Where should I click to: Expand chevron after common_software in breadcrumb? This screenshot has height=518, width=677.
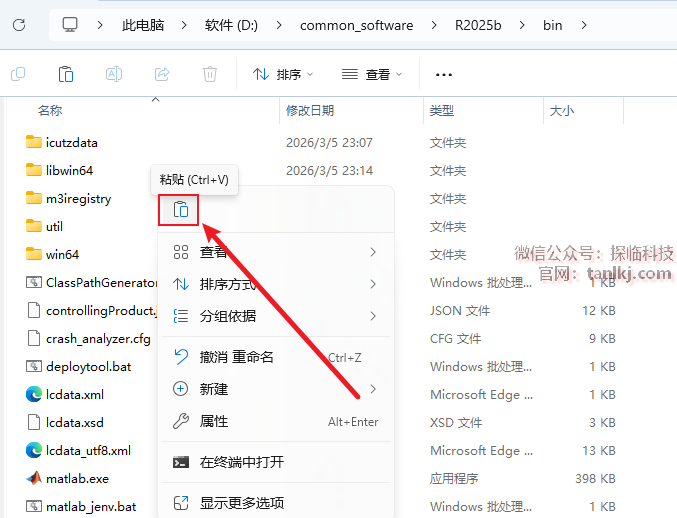tap(434, 25)
